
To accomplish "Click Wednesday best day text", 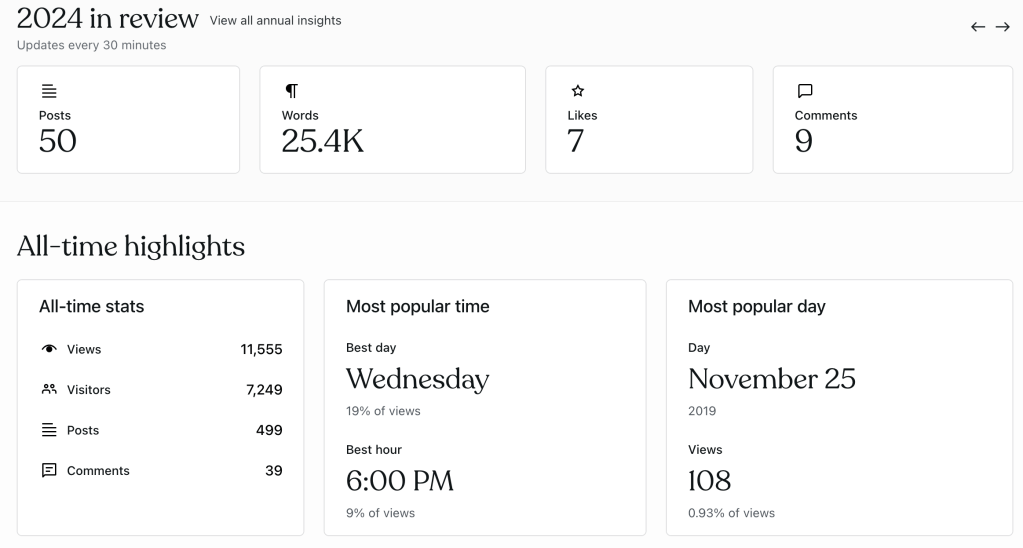I will [417, 379].
